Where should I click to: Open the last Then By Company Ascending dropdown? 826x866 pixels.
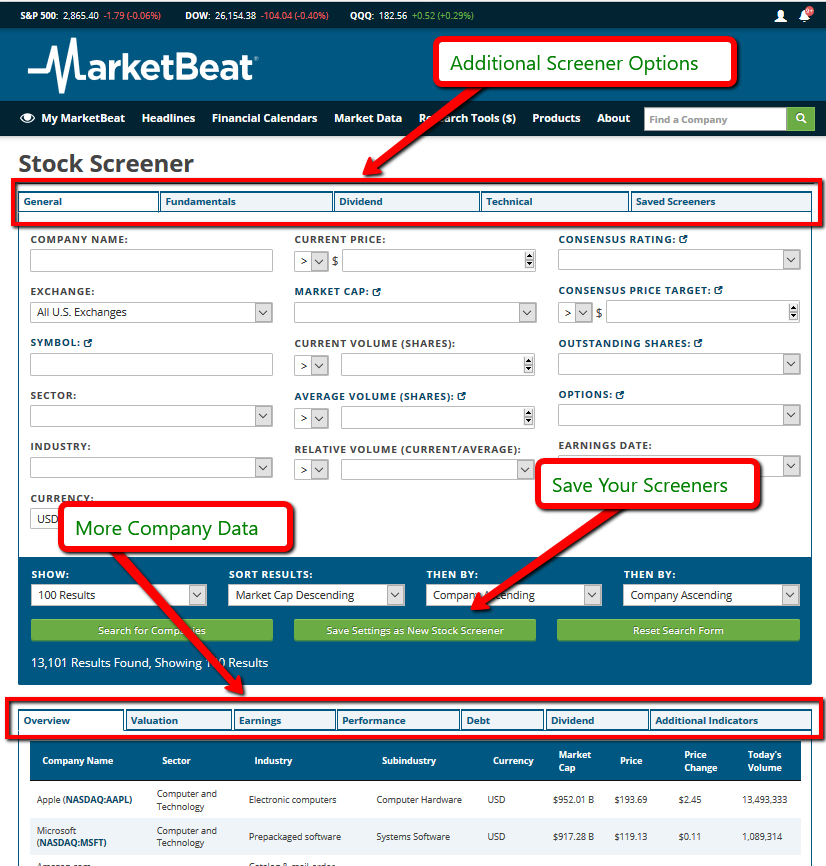pyautogui.click(x=711, y=595)
